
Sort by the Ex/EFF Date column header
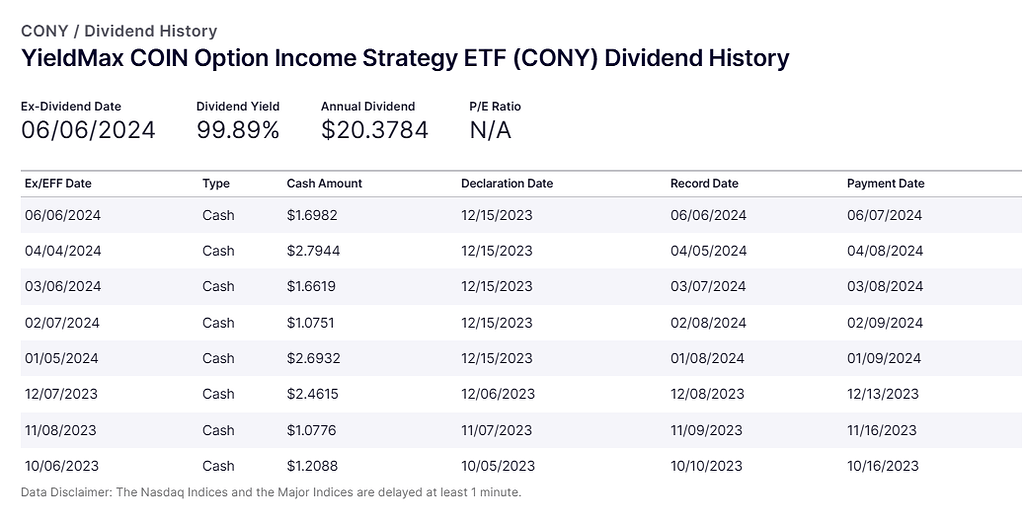point(58,184)
